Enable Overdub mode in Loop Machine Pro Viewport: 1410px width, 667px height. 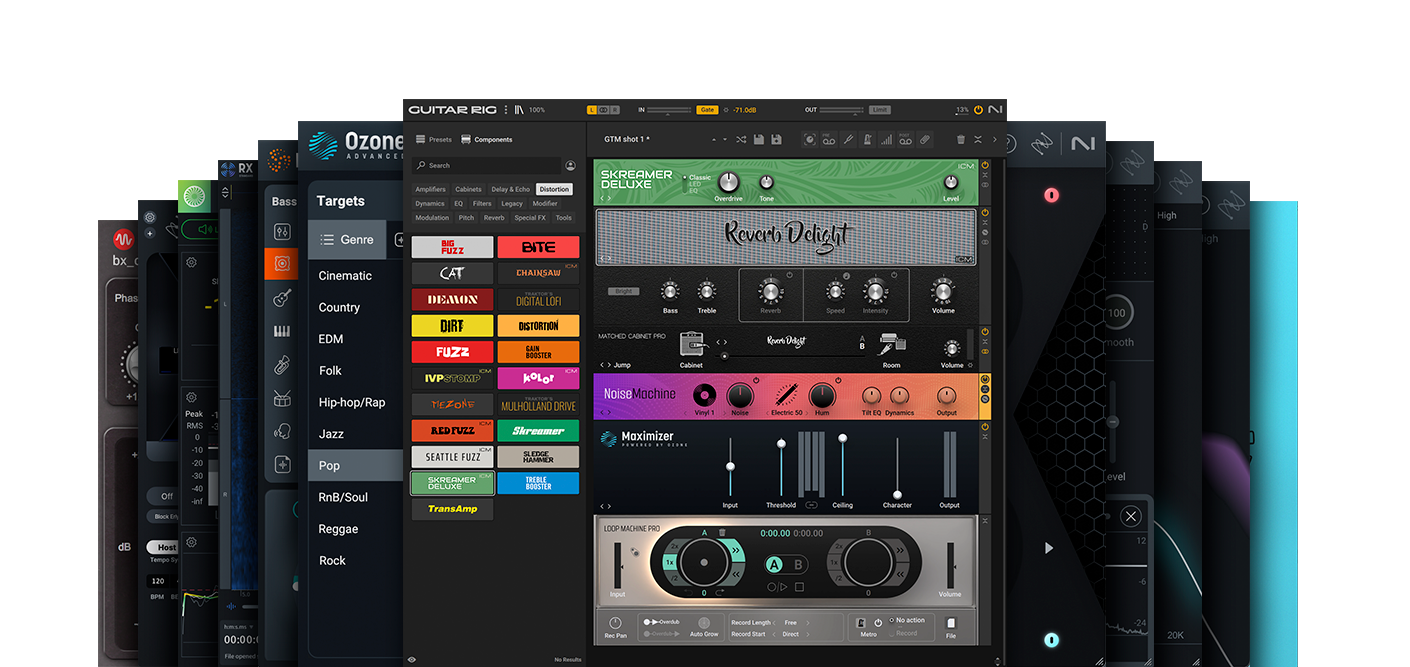point(662,622)
